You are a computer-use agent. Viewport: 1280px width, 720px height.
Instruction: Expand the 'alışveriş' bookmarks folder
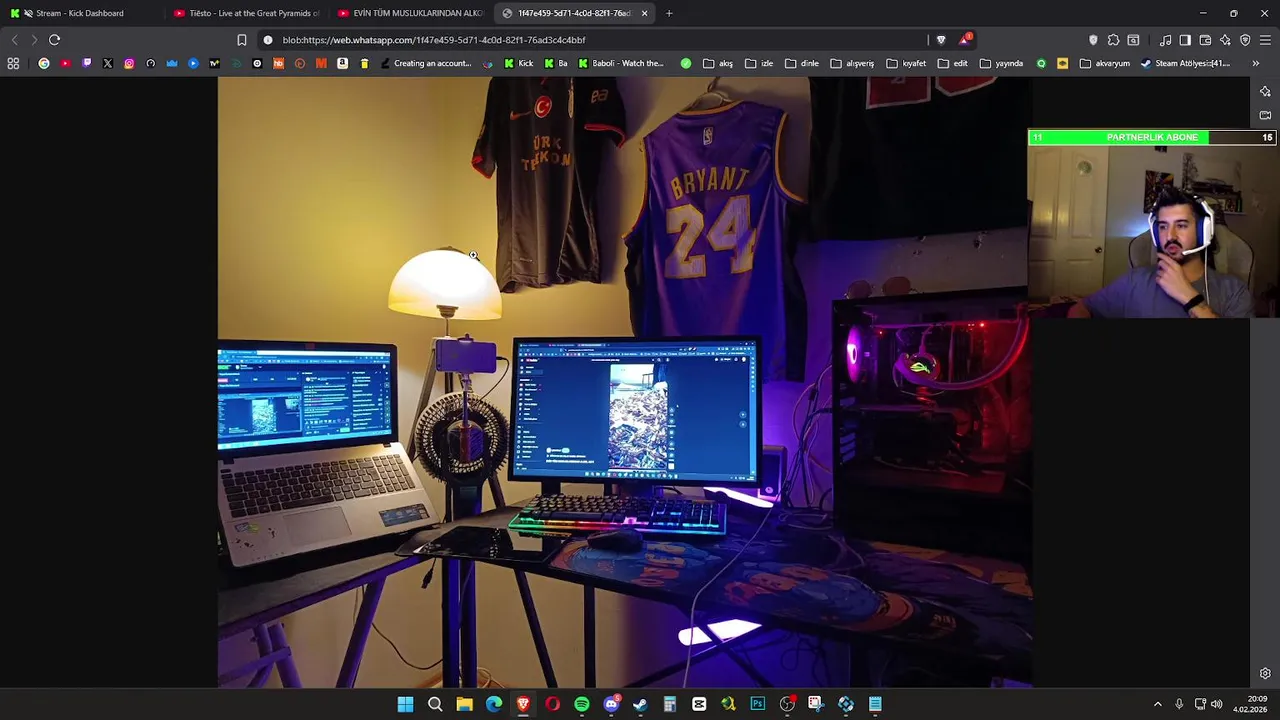[x=852, y=63]
